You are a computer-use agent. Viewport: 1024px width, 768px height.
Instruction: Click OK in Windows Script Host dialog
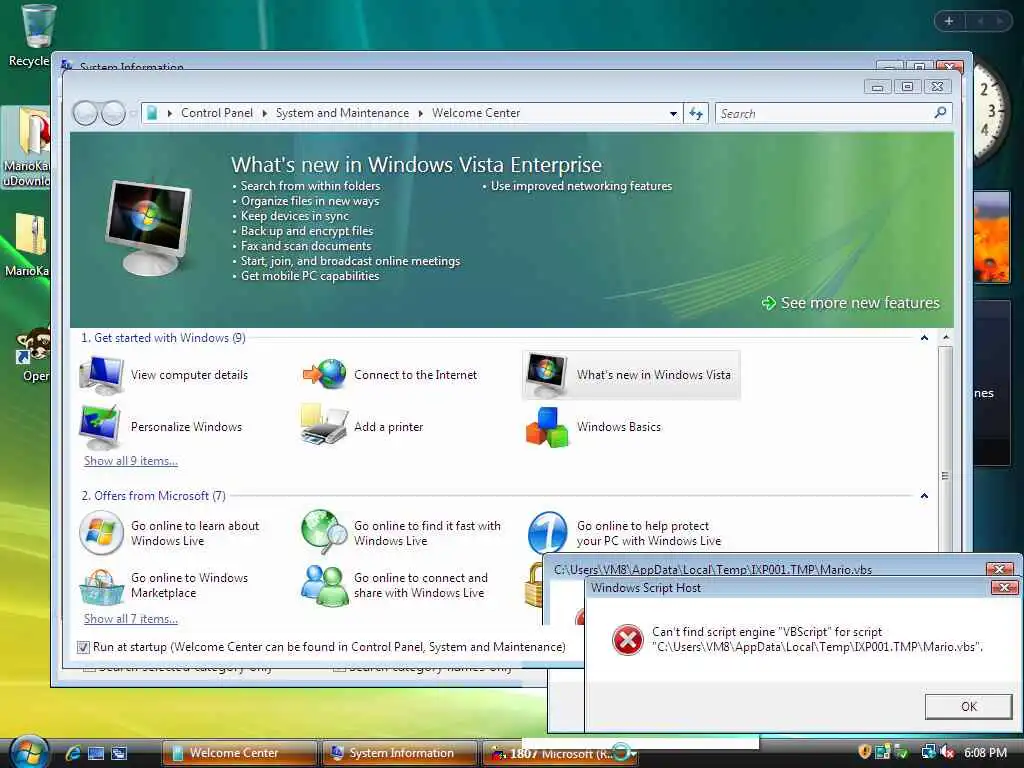tap(968, 706)
